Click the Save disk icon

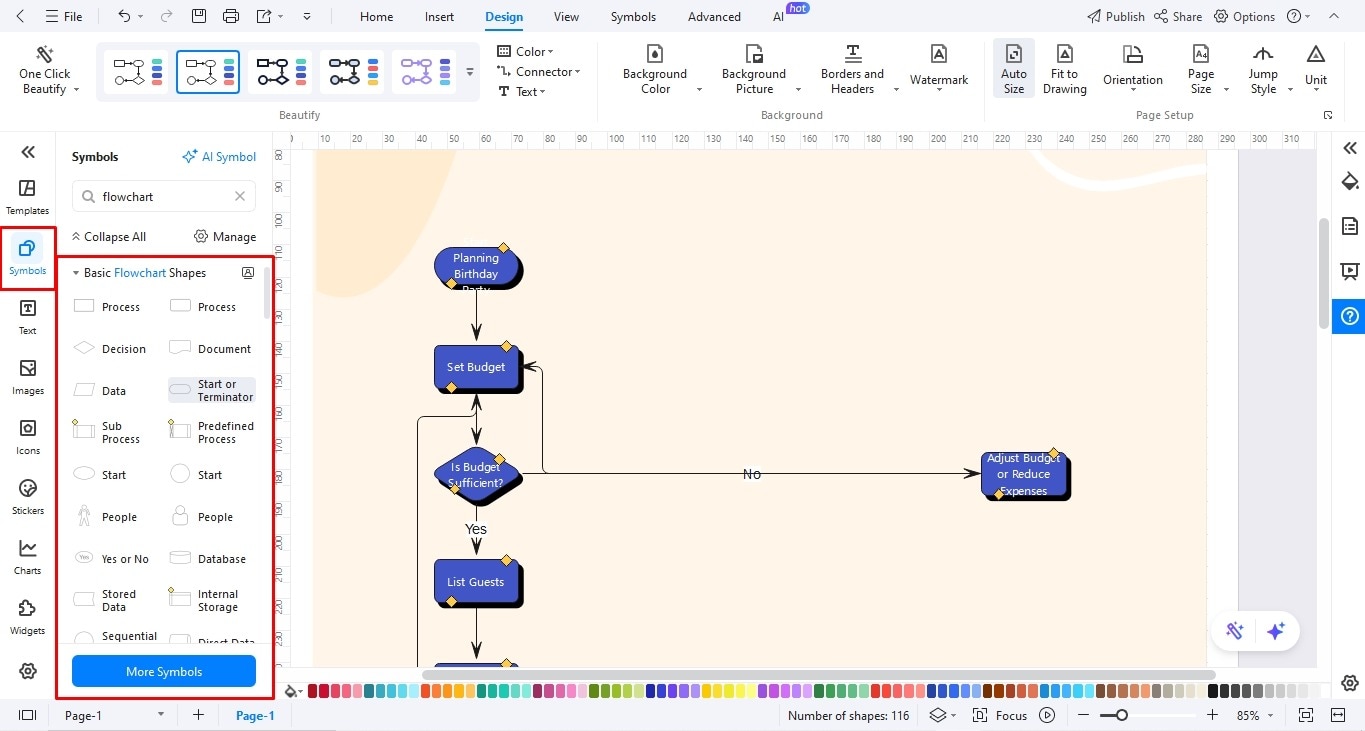click(199, 16)
